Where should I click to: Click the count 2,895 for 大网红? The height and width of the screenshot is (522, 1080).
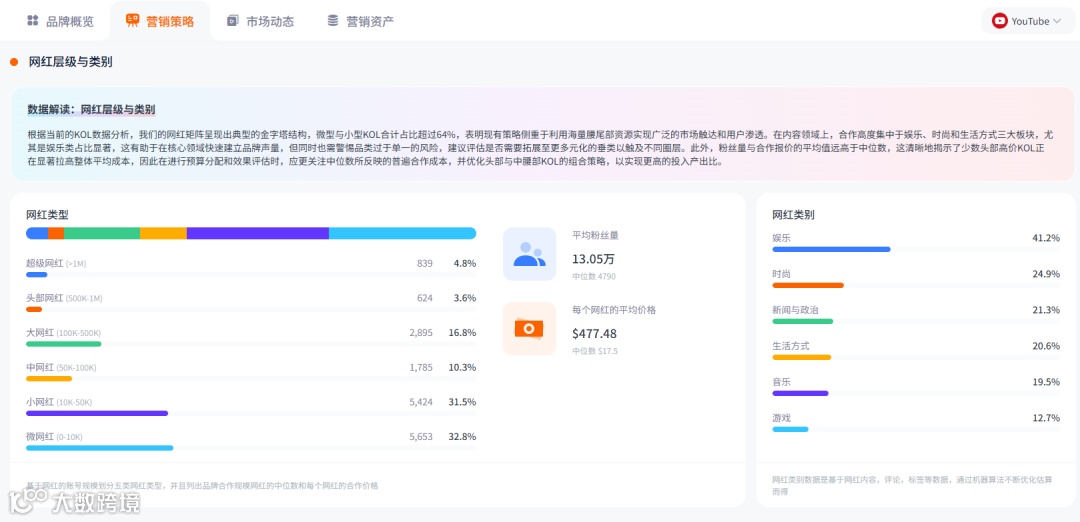pyautogui.click(x=421, y=333)
